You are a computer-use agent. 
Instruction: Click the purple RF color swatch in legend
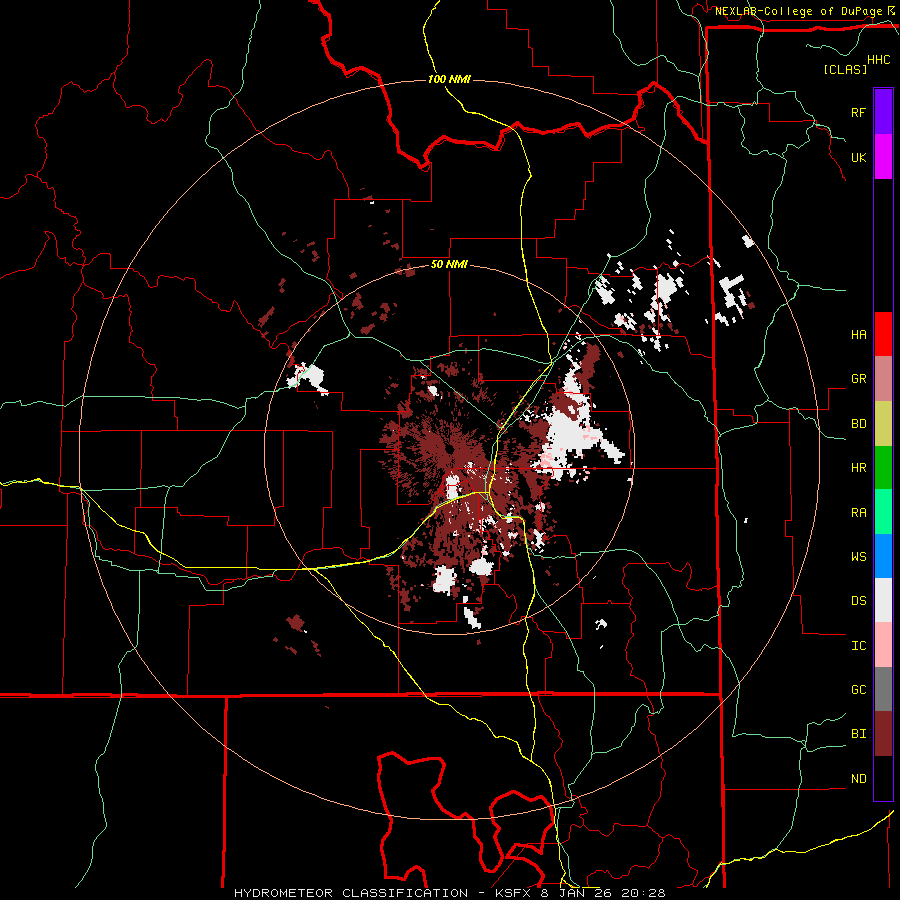pos(883,112)
